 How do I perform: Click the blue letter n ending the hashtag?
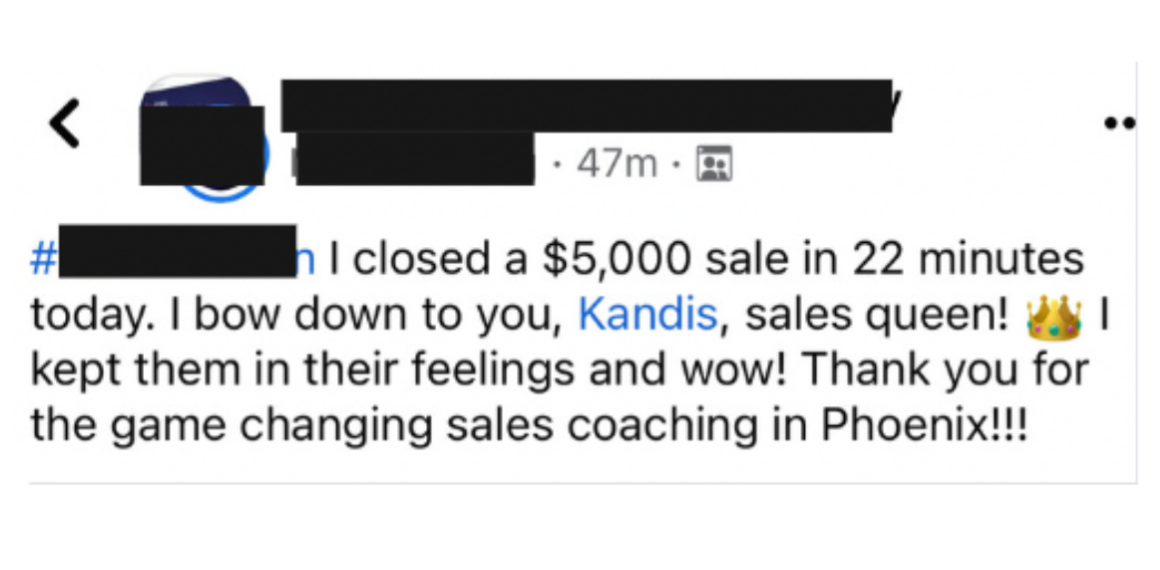point(306,259)
